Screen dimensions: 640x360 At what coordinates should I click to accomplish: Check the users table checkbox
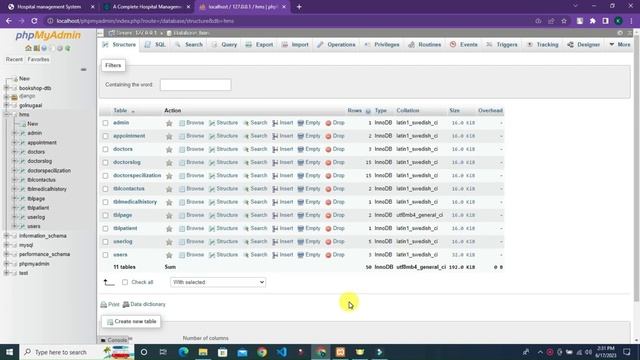coord(105,255)
